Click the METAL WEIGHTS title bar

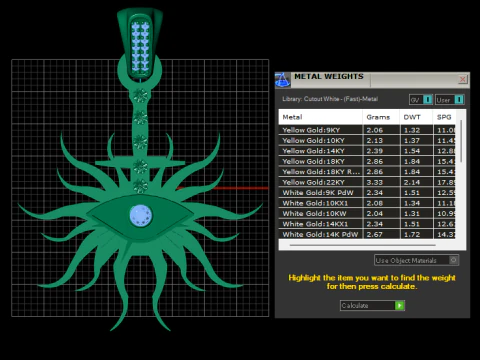click(373, 80)
